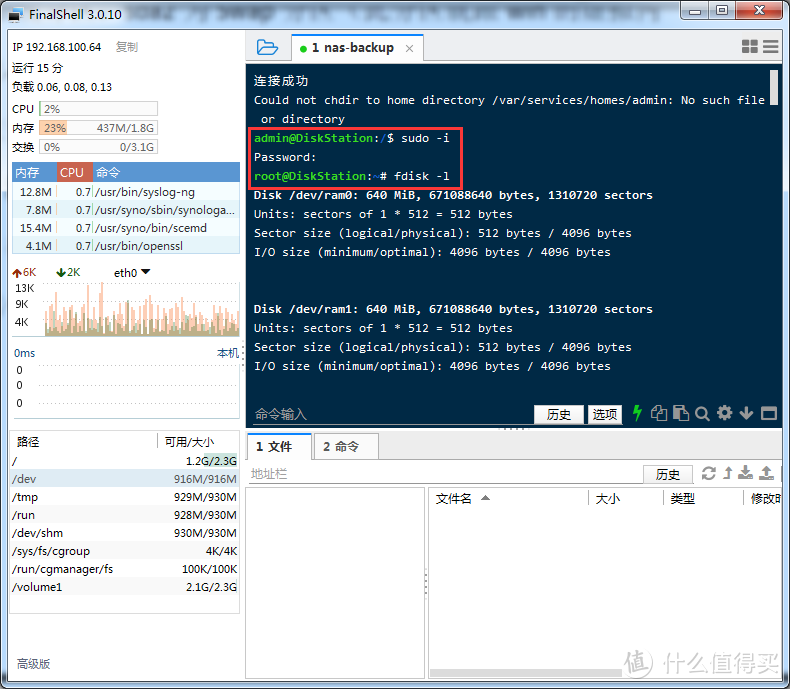Click the IP 192.168.100.64 text

[x=56, y=47]
